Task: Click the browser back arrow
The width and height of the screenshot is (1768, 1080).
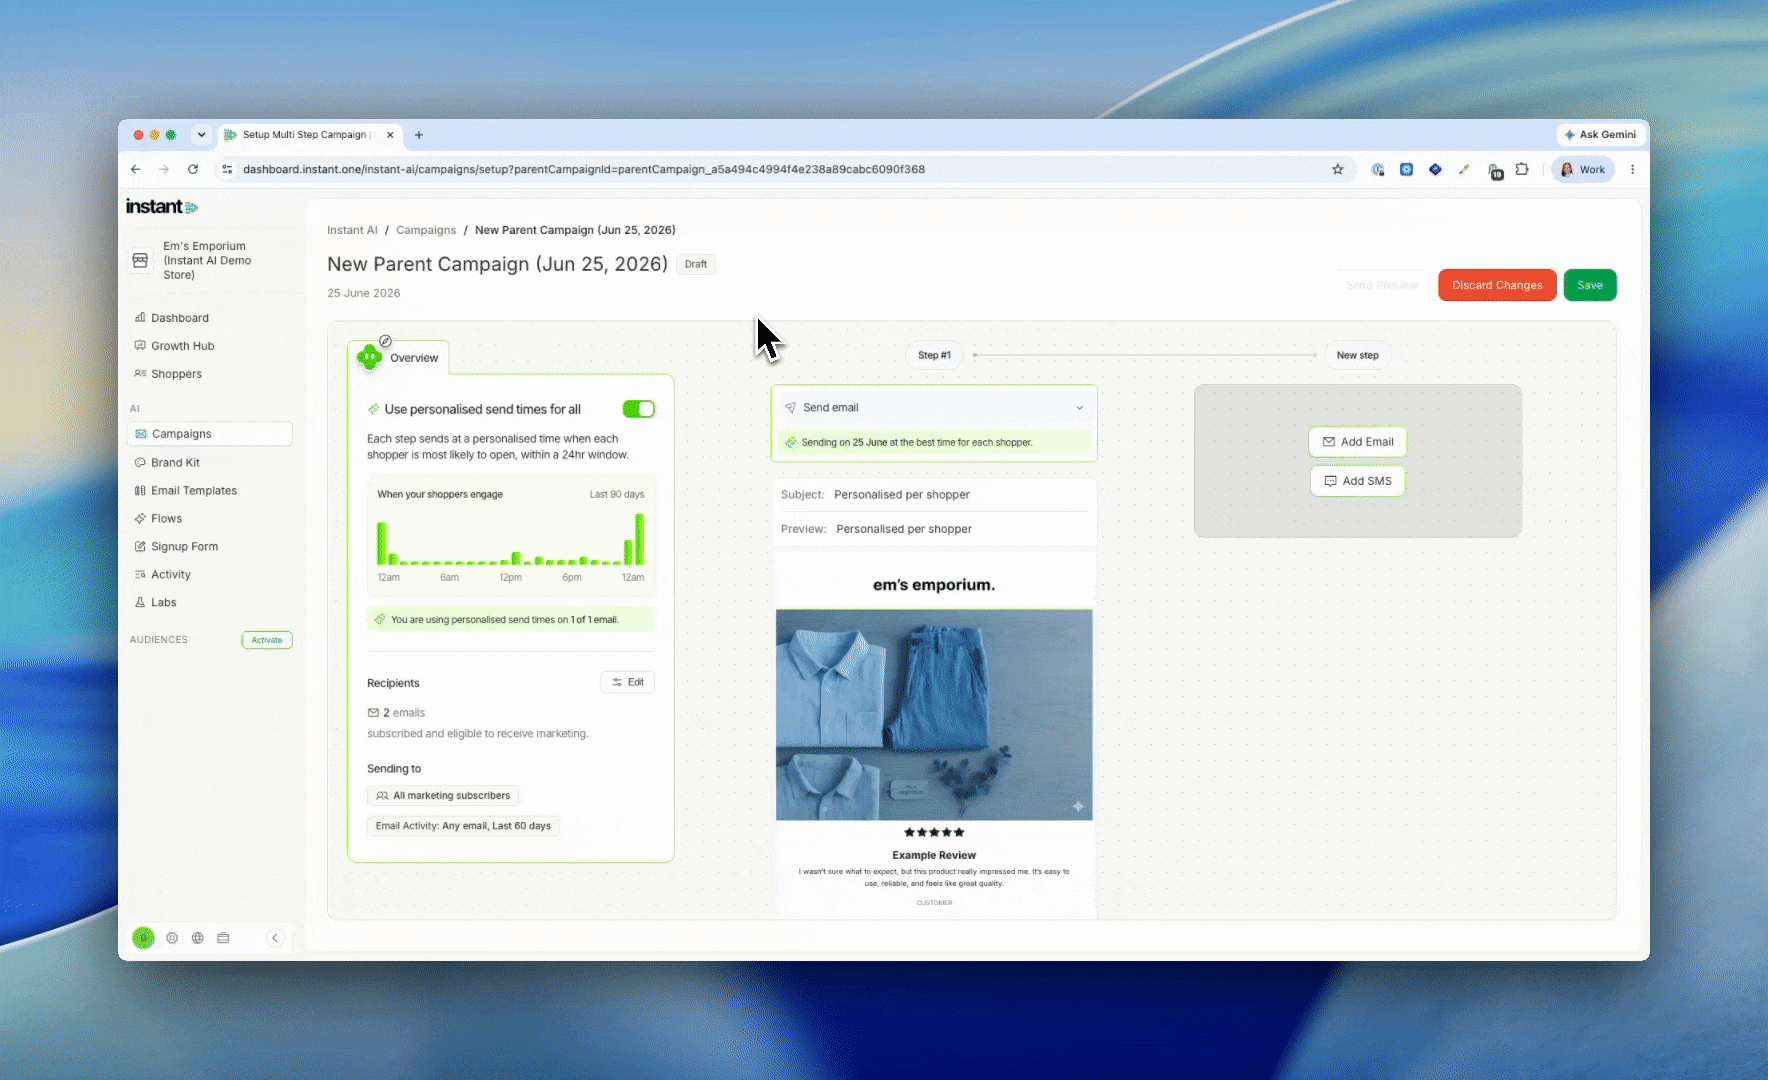Action: click(x=136, y=169)
